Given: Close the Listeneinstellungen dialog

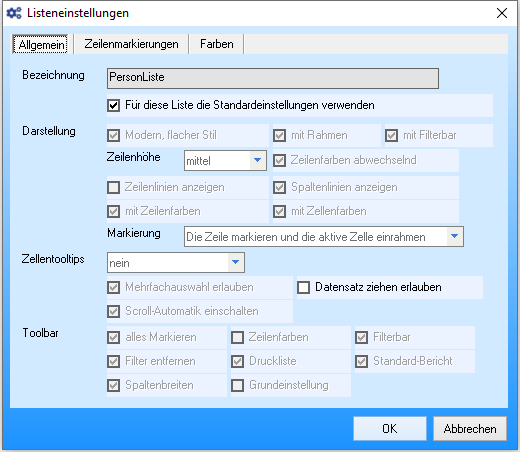Looking at the screenshot, I should pos(502,13).
